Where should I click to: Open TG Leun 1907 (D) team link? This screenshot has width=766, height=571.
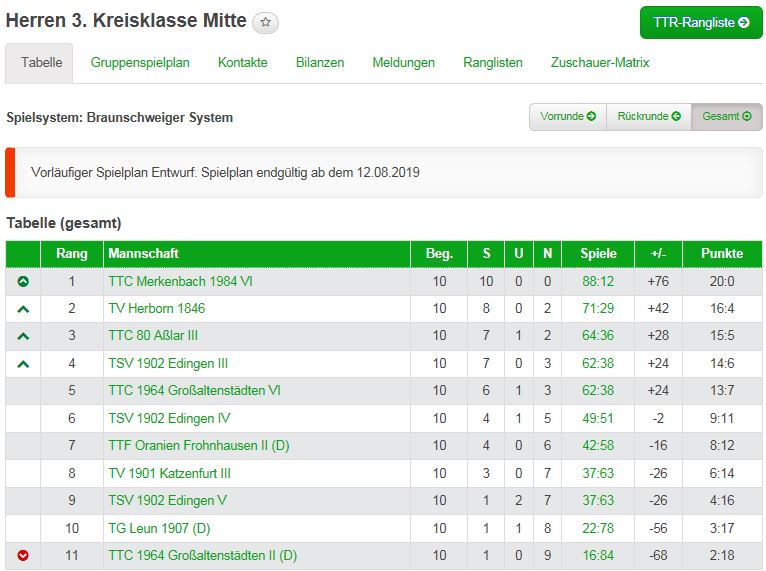coord(159,528)
